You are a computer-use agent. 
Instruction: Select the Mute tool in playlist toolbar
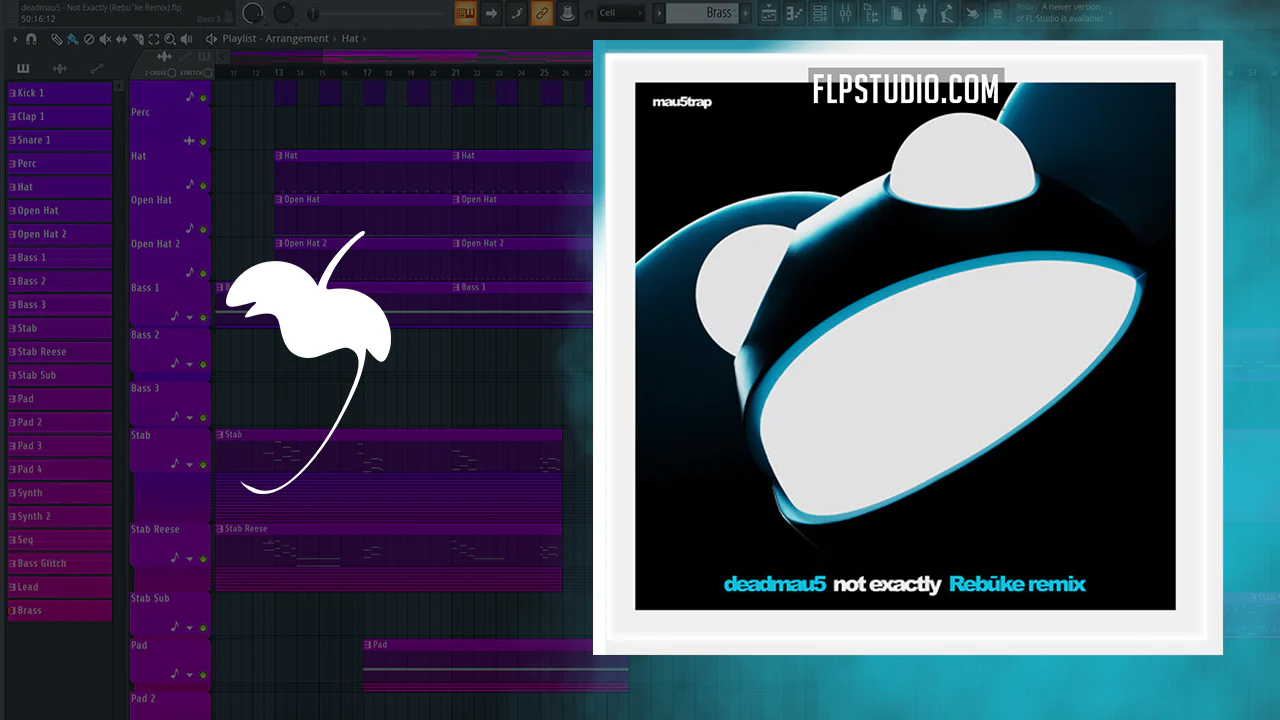(105, 39)
